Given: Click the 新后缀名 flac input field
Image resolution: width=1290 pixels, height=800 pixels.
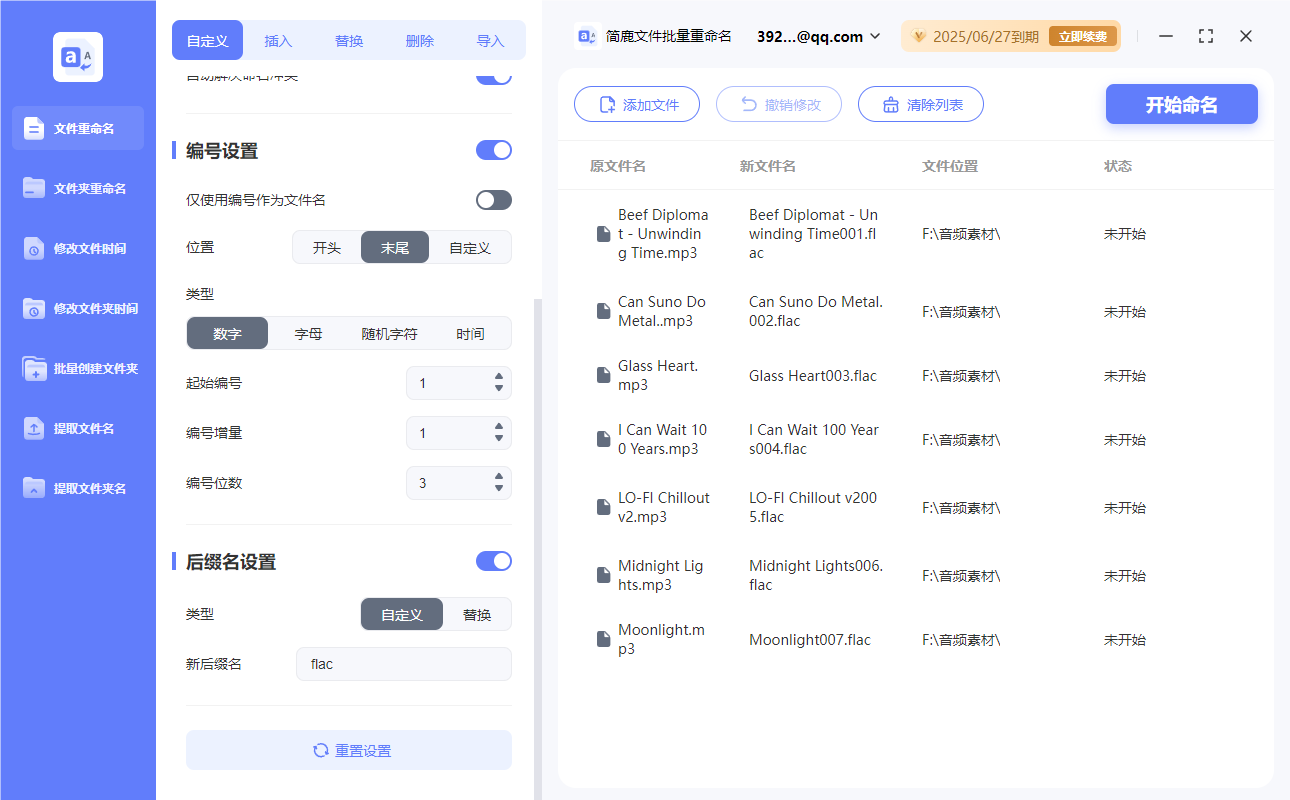Looking at the screenshot, I should [x=403, y=663].
